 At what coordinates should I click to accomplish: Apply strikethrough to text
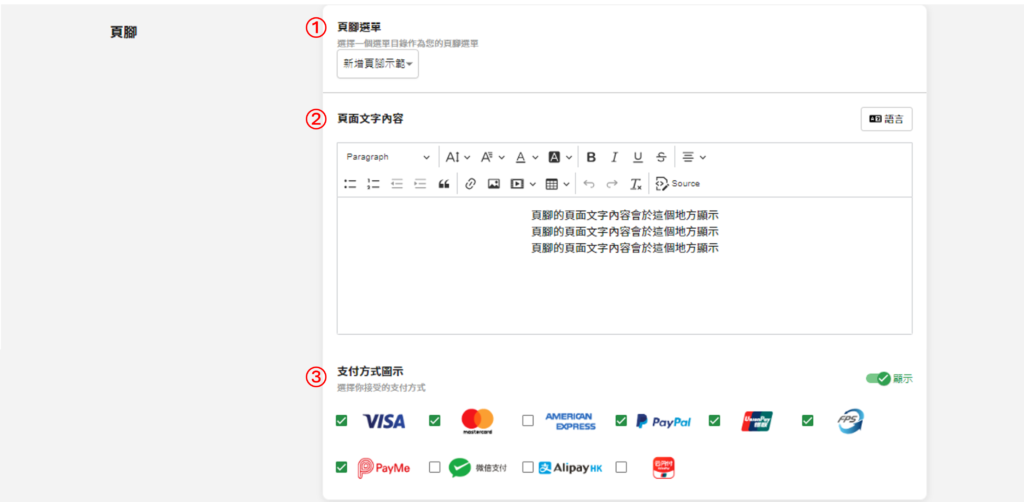661,157
